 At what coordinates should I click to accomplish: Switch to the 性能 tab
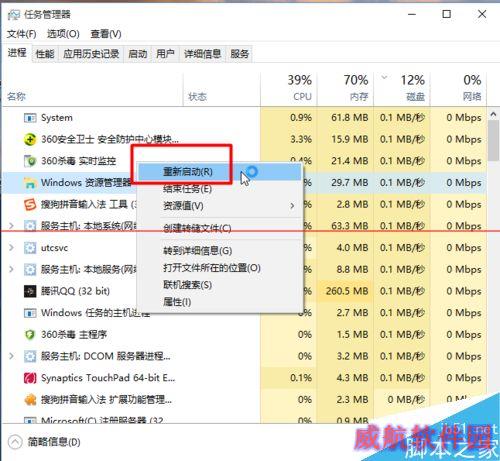(x=45, y=54)
